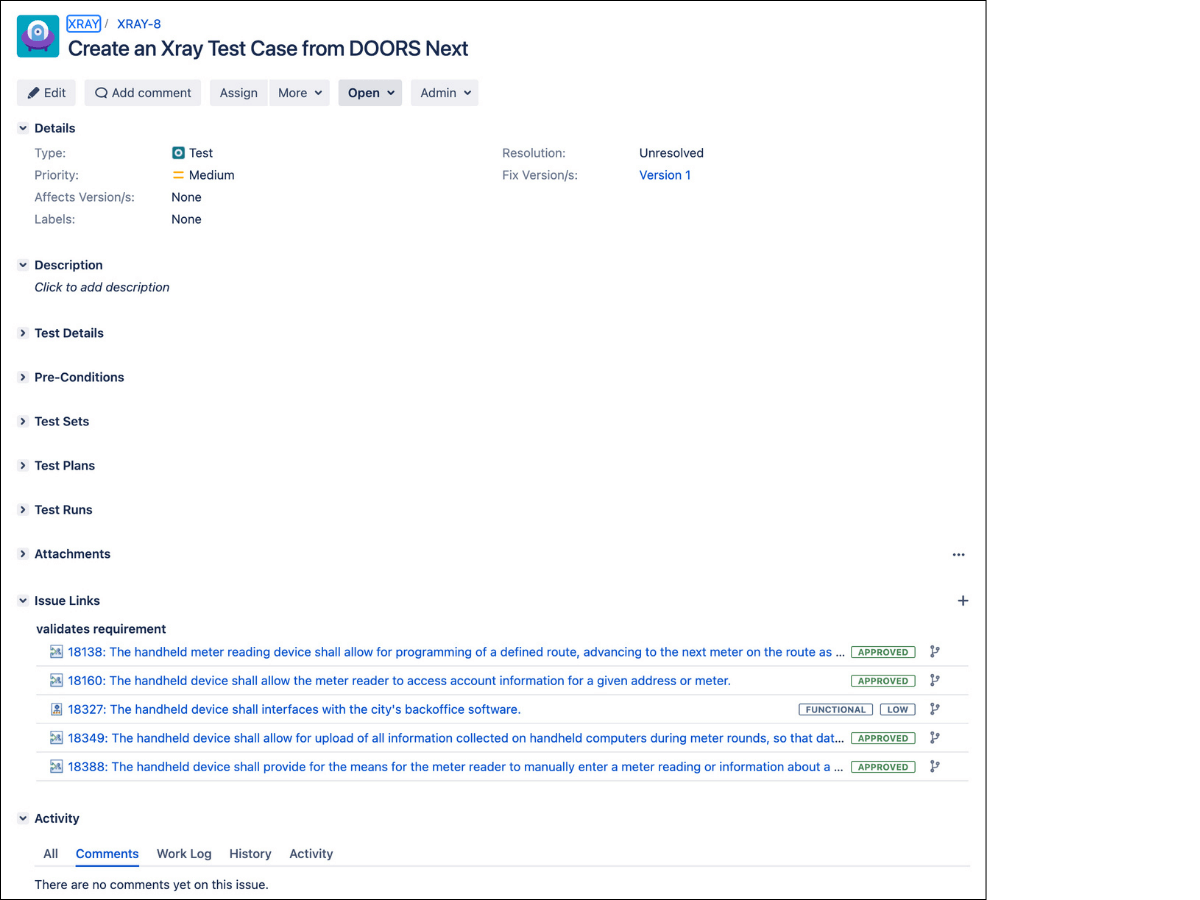Viewport: 1200px width, 900px height.
Task: Click to add description field
Action: point(102,287)
